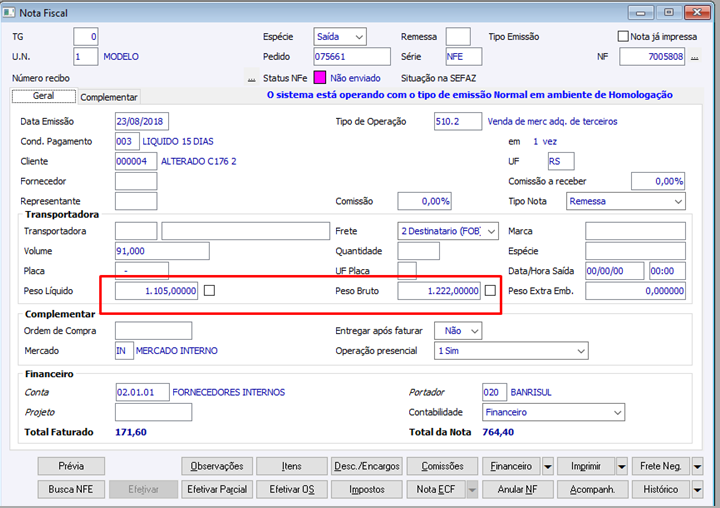
Task: Click the Observações button
Action: 217,466
